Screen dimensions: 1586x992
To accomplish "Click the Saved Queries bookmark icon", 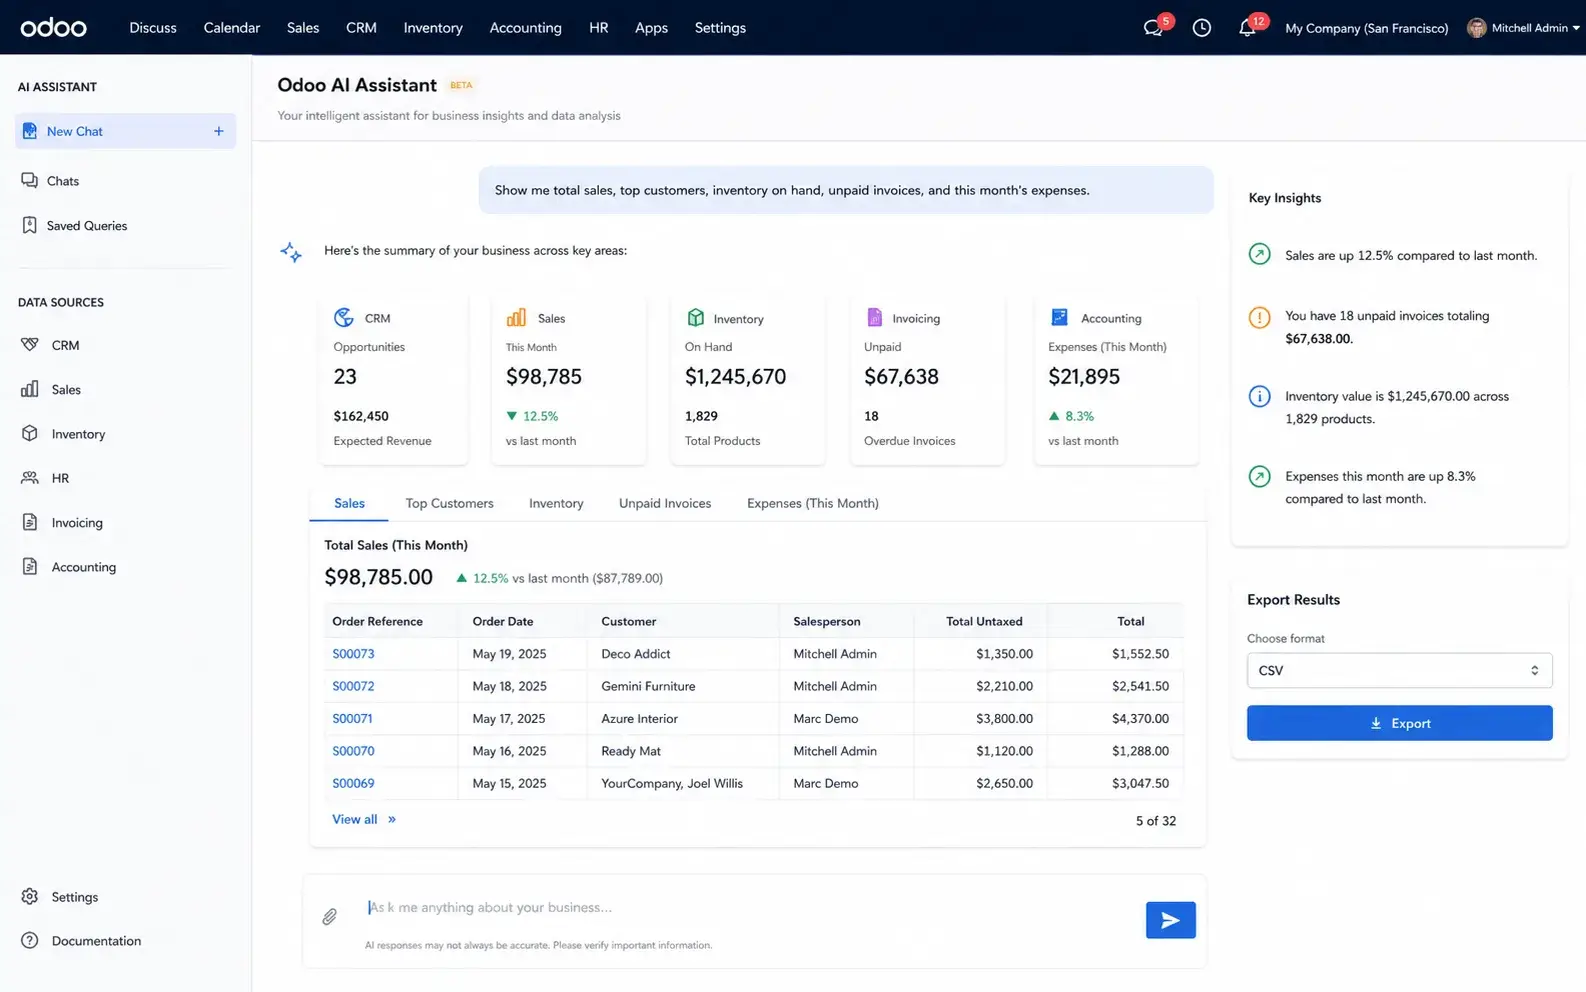I will pyautogui.click(x=30, y=225).
